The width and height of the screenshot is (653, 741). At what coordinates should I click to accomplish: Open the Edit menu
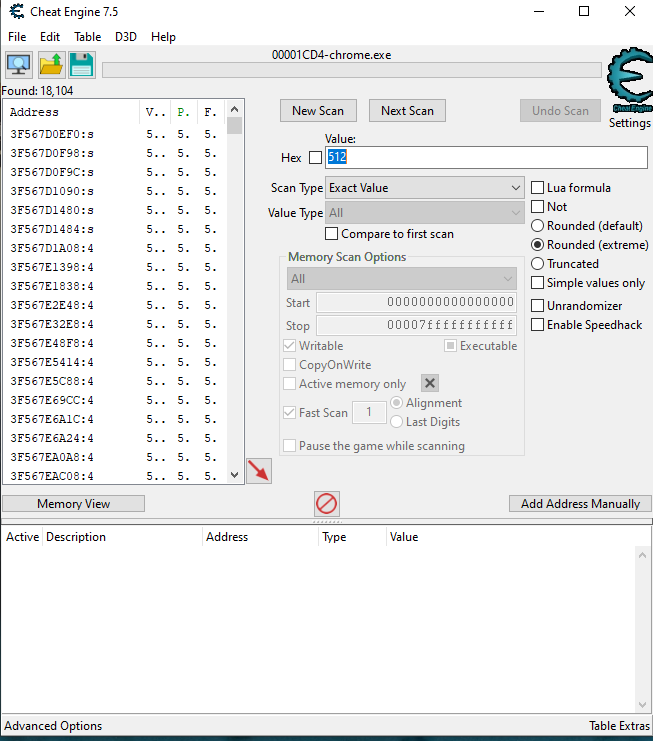coord(50,37)
